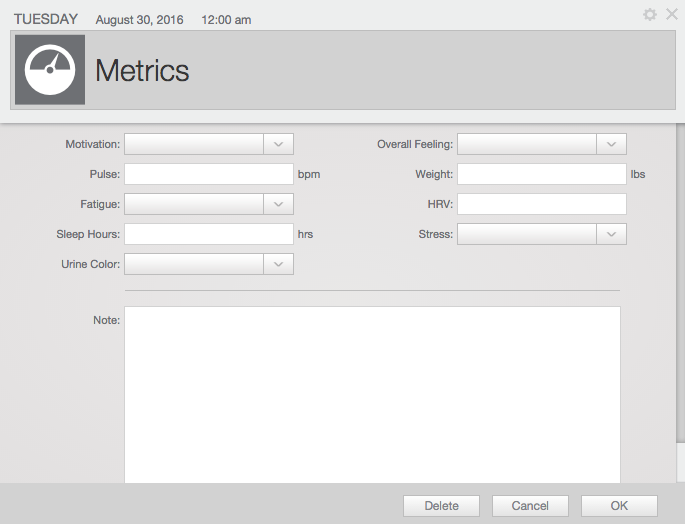The image size is (685, 524).
Task: Open the Stress dropdown
Action: (542, 234)
